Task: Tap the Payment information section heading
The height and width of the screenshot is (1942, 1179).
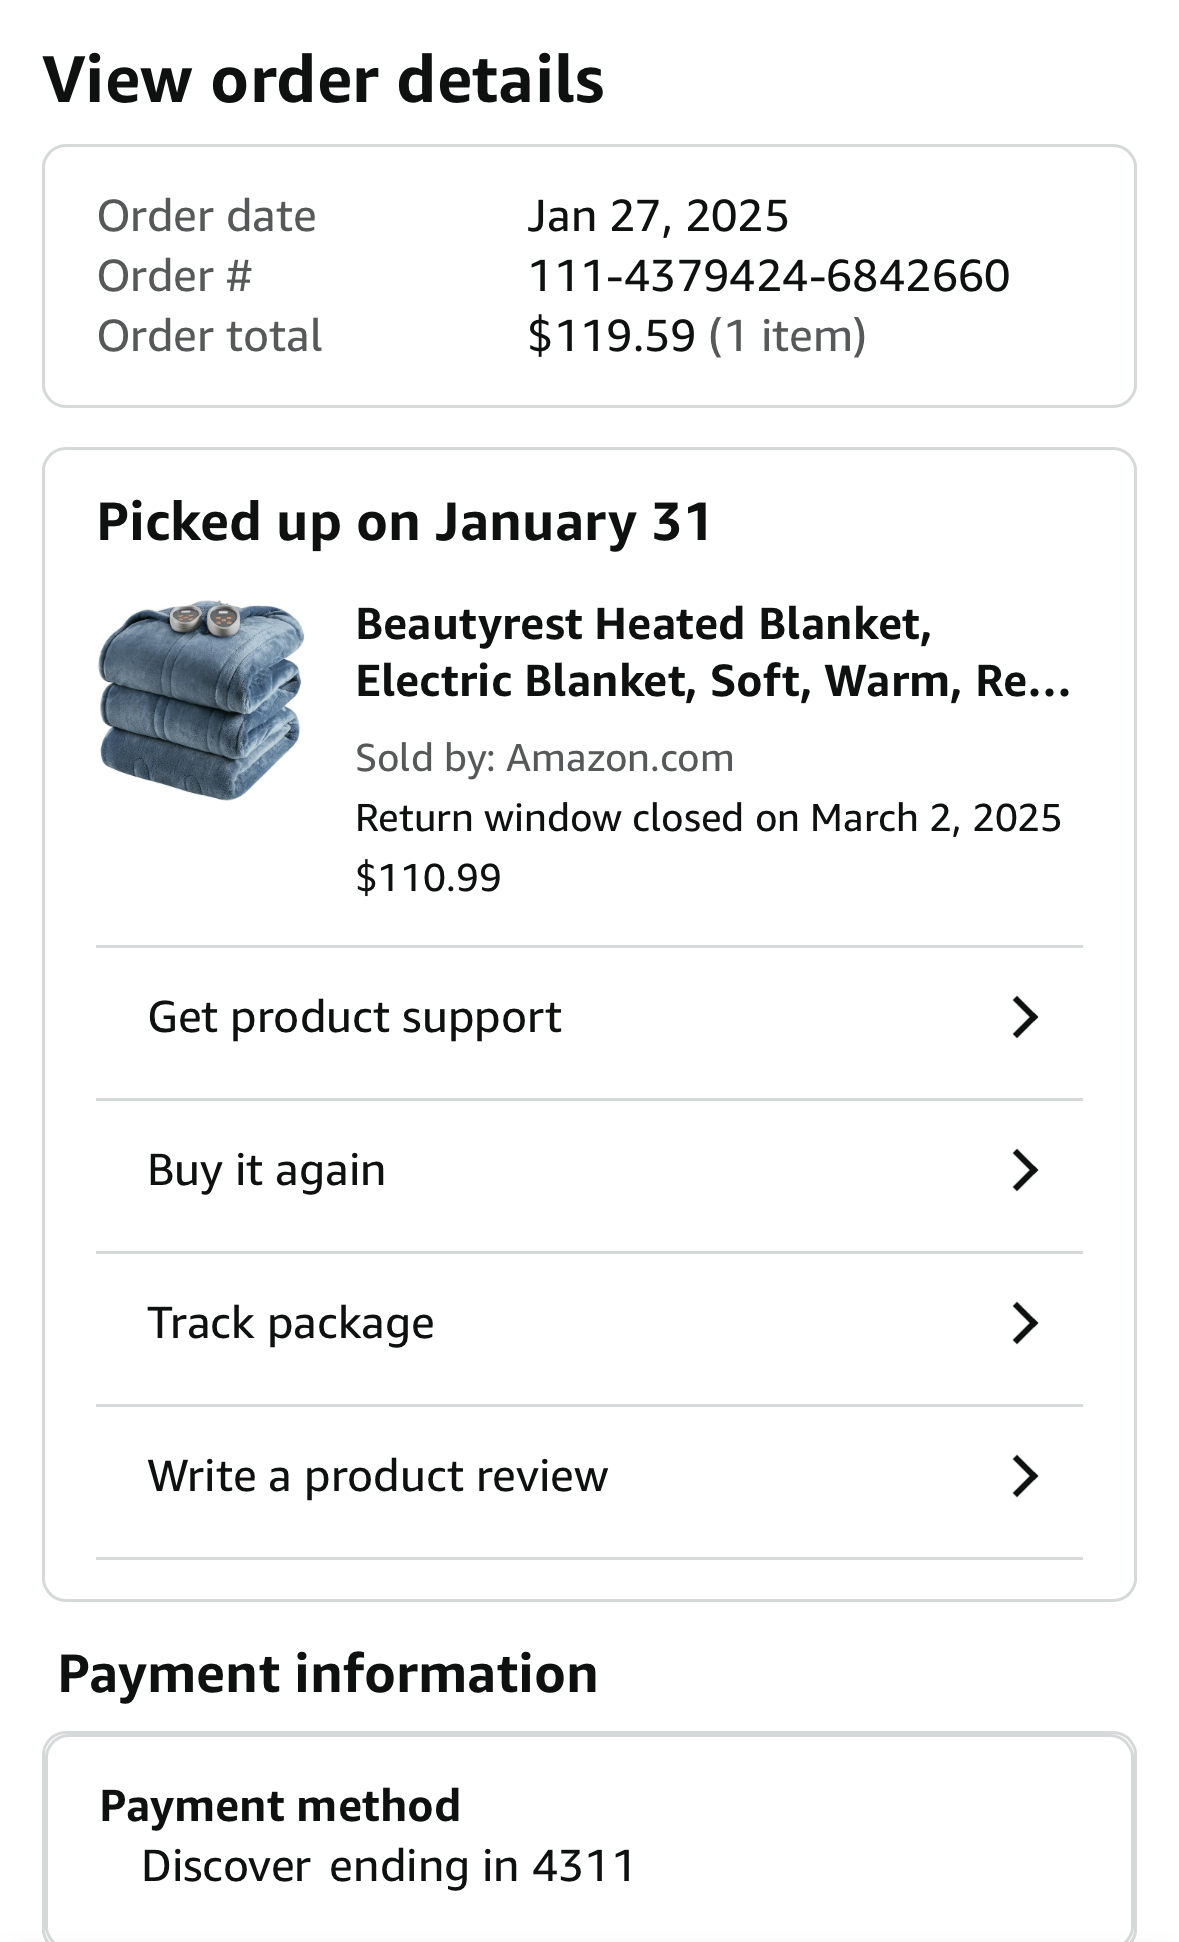Action: 328,1674
